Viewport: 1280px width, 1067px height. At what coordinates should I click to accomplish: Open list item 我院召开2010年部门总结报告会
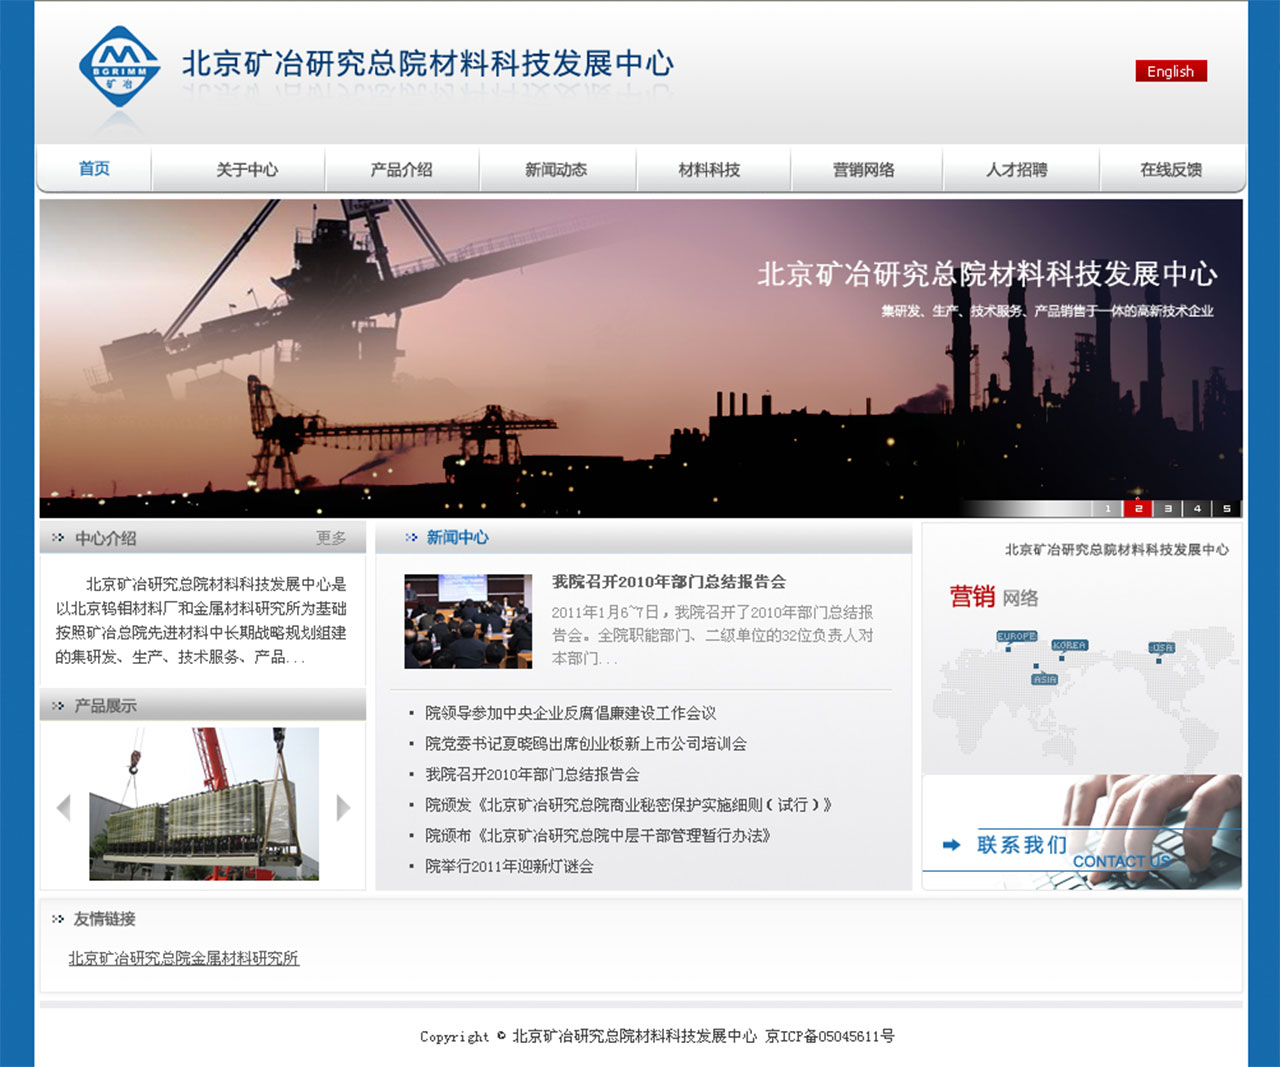[x=532, y=775]
